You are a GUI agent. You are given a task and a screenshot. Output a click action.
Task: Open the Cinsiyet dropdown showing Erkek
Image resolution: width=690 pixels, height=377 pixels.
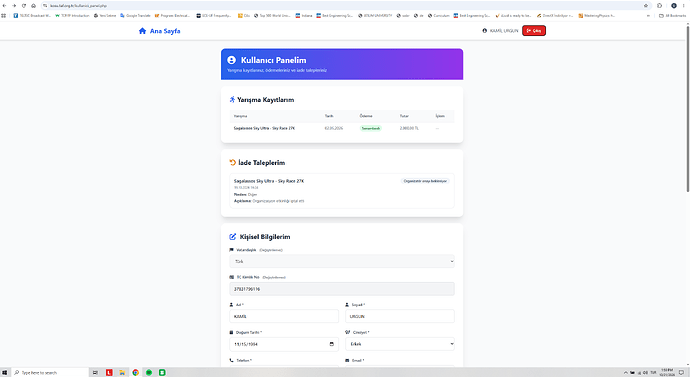click(400, 344)
